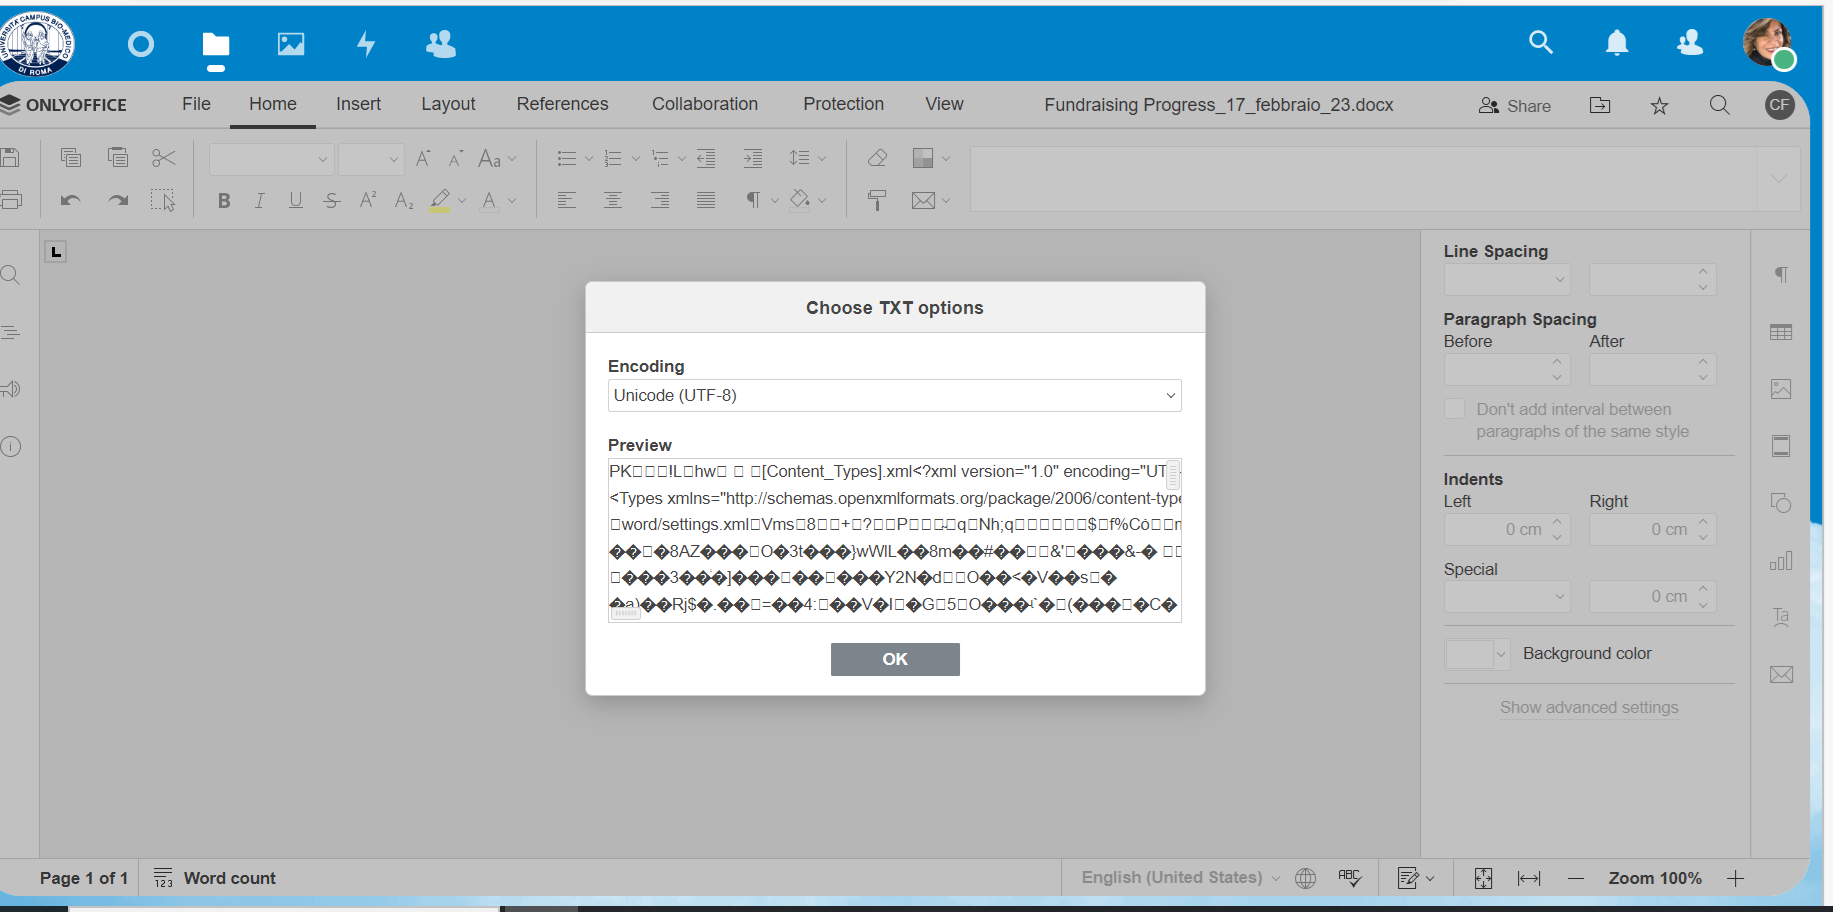Click Word count in status bar

pyautogui.click(x=215, y=878)
